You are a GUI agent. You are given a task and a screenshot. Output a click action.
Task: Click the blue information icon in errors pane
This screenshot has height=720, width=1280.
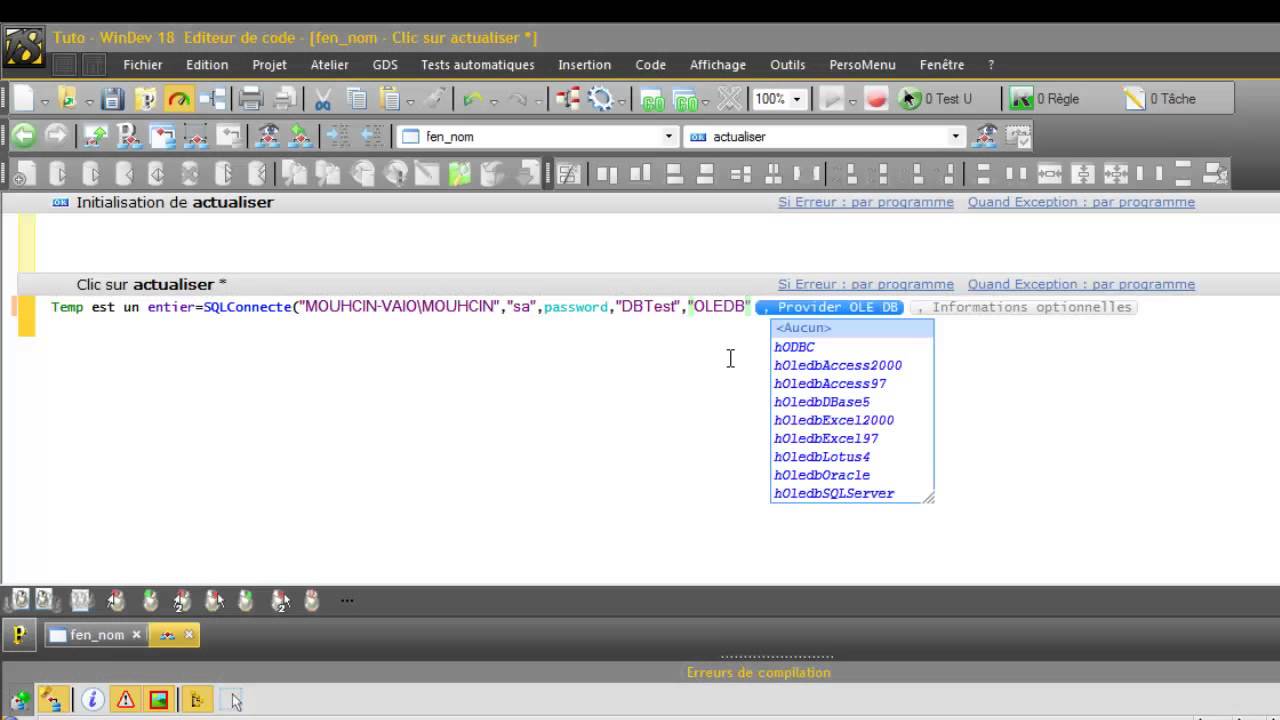[x=92, y=700]
